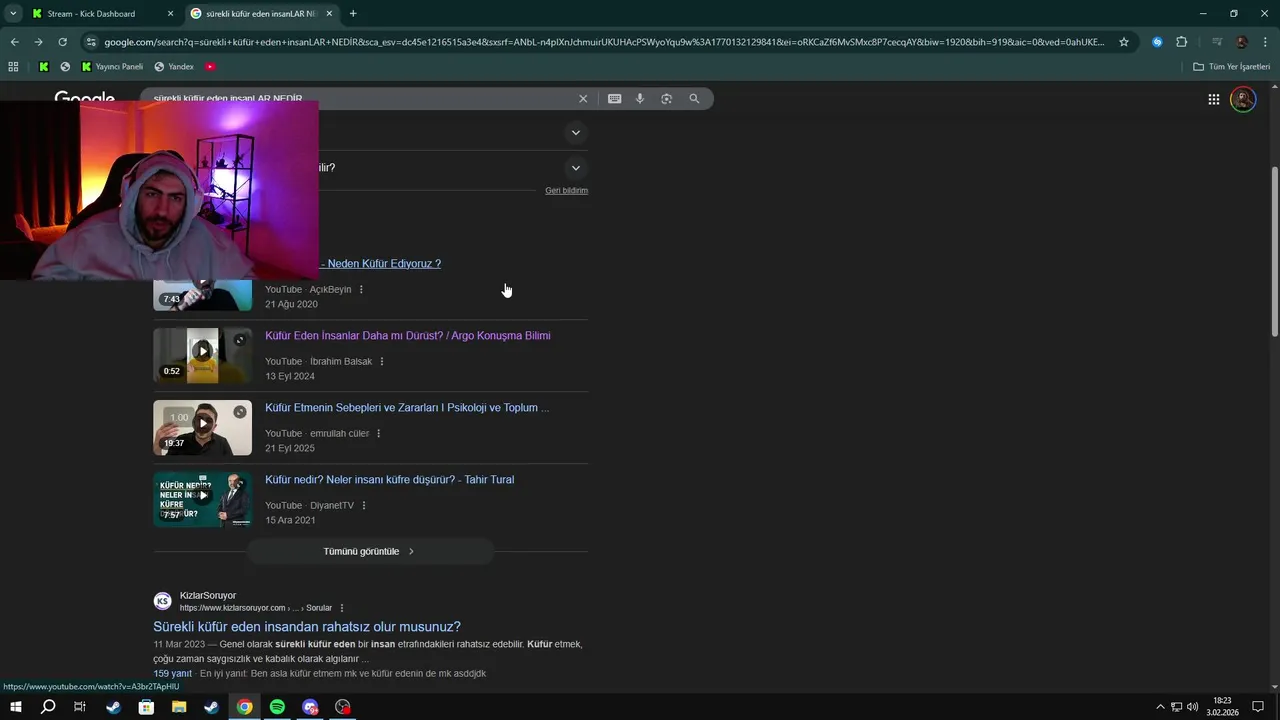The image size is (1280, 720).
Task: Open the first Kick bookmark icon
Action: point(44,67)
